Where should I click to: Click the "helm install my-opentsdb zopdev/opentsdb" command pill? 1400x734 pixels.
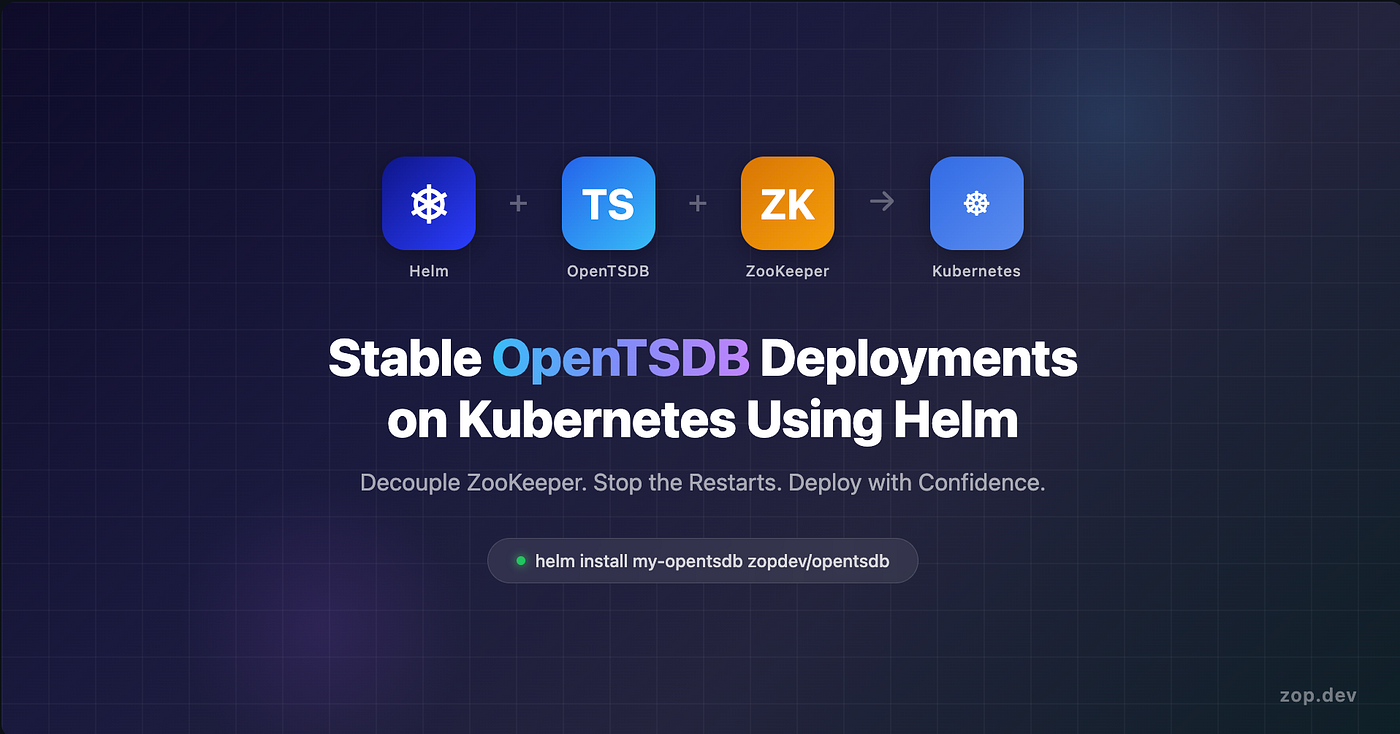pyautogui.click(x=702, y=561)
